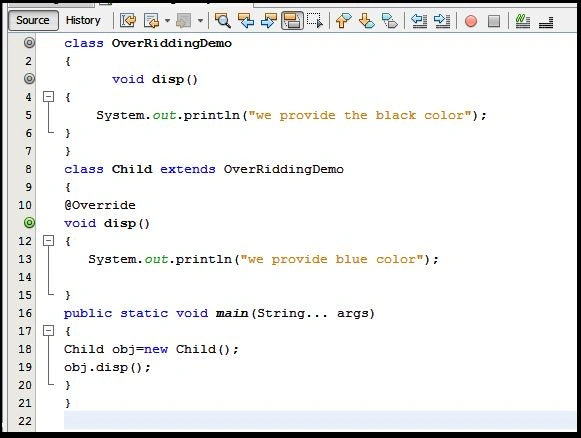Click the gutter glyph beside first void disp()

(x=29, y=79)
